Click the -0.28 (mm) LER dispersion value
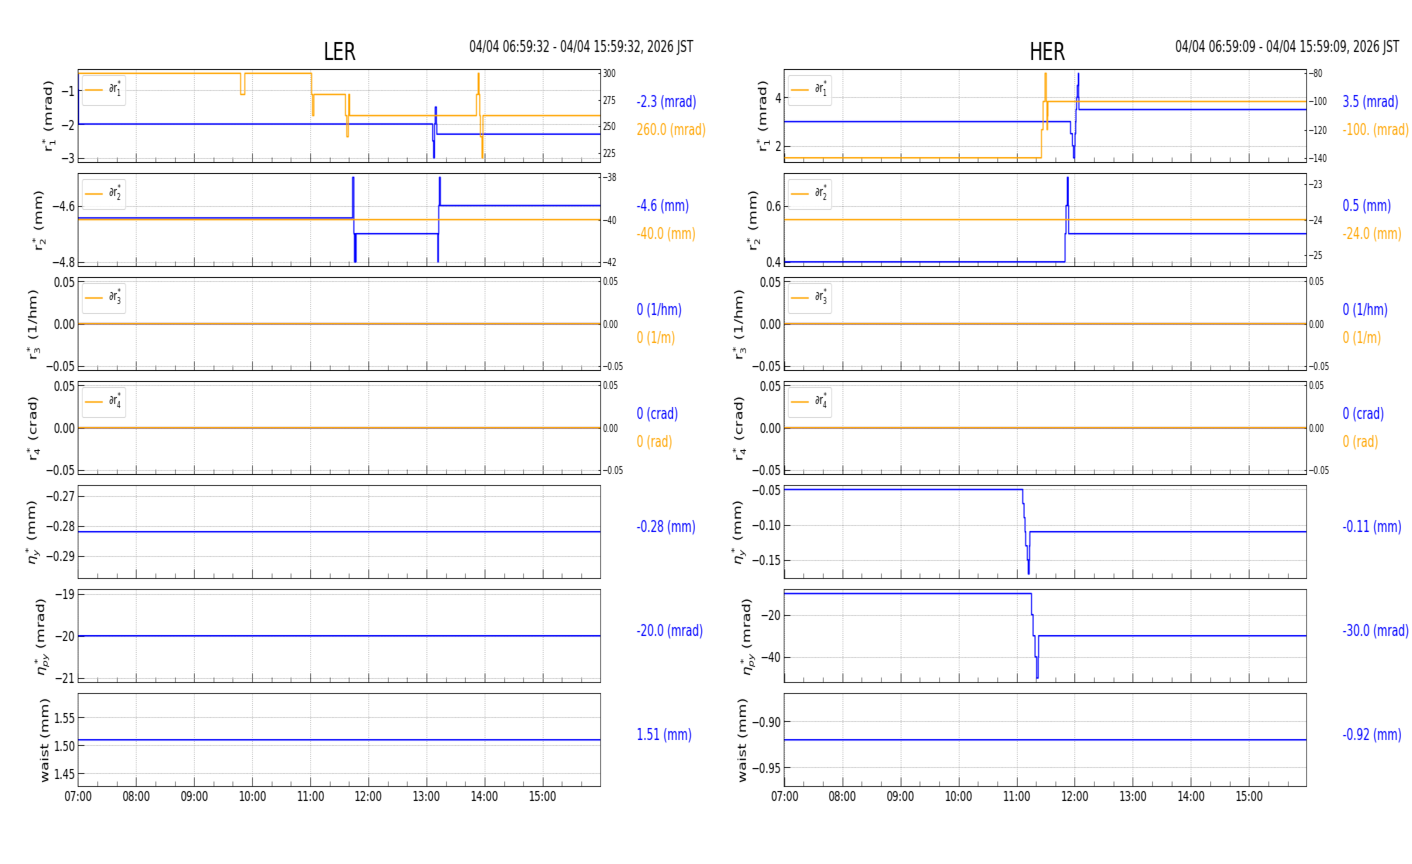 [x=665, y=527]
